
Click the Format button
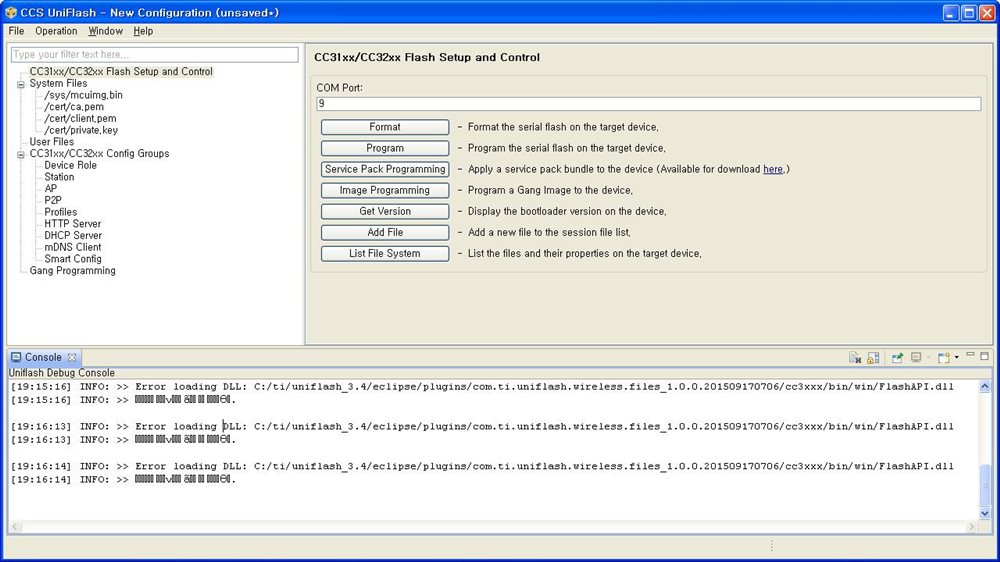pos(385,127)
